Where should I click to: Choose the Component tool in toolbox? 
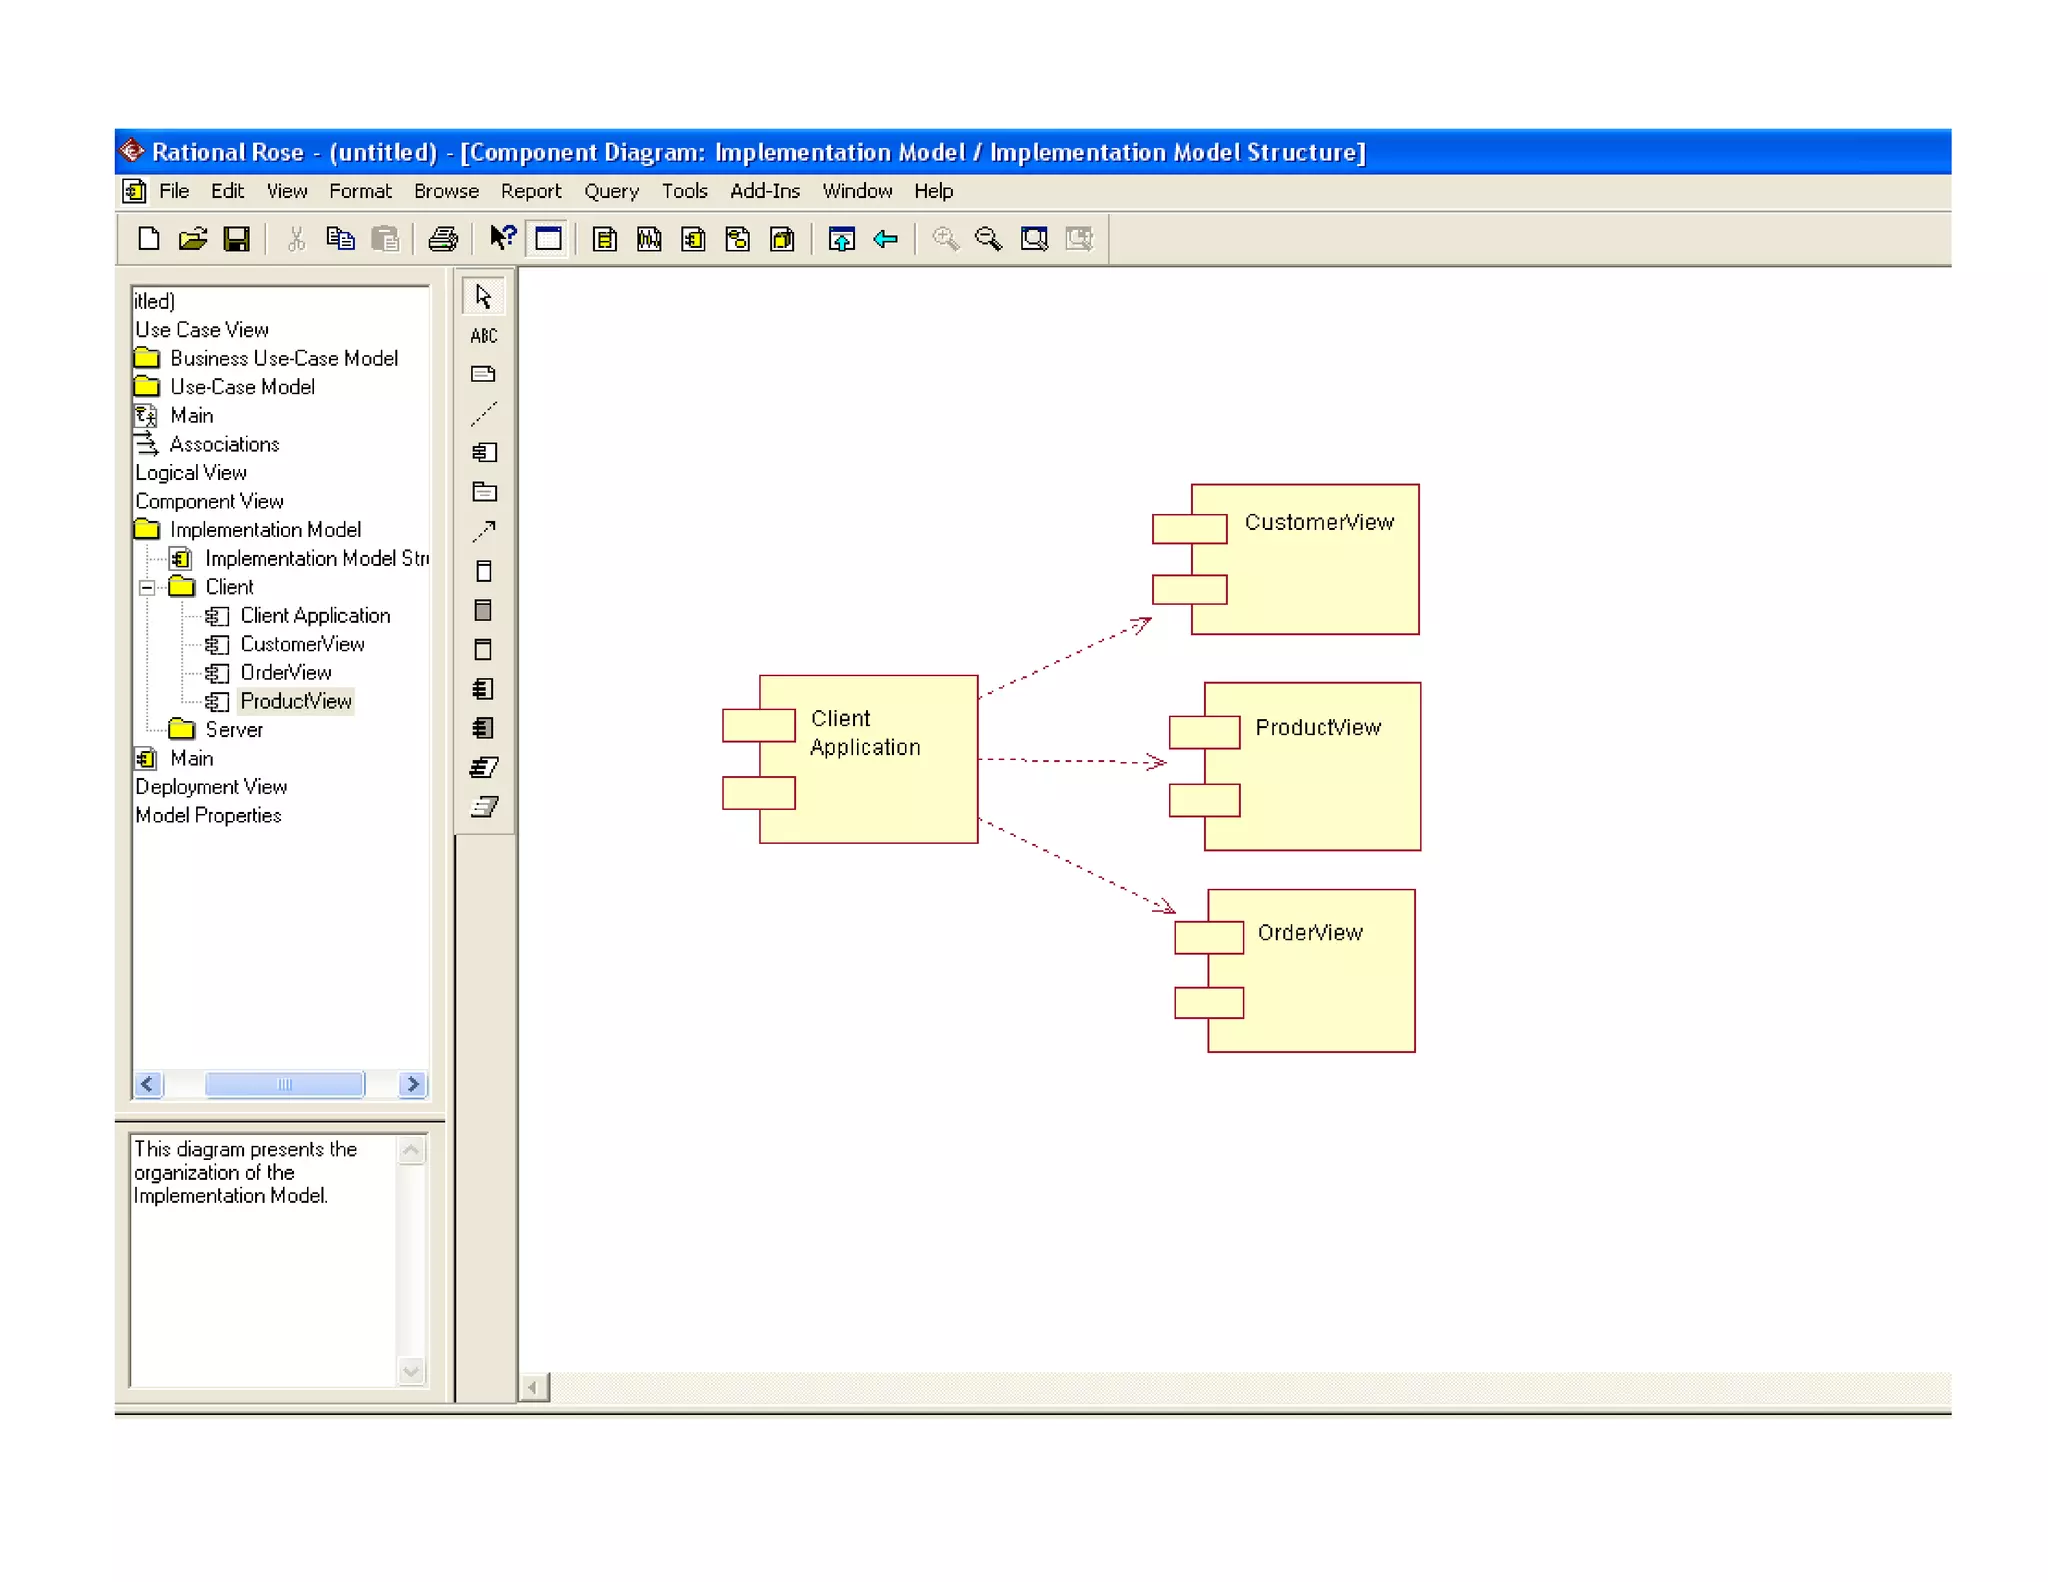[483, 453]
